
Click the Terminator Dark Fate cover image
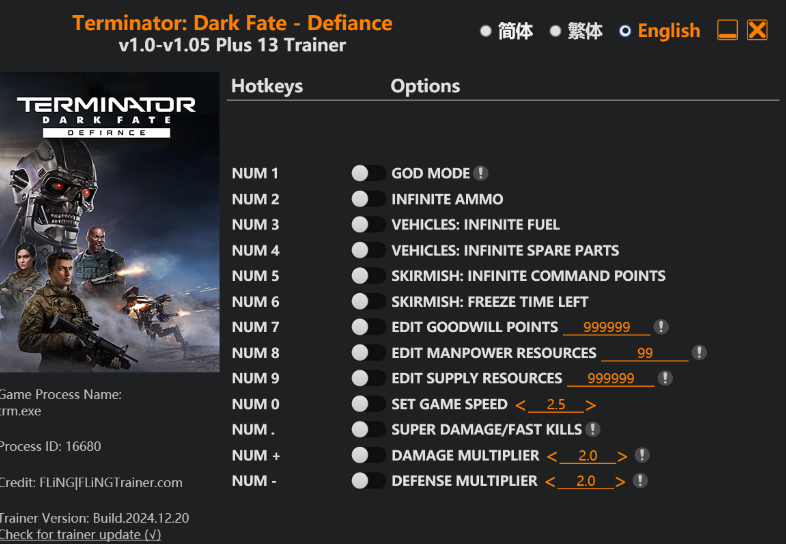(x=109, y=222)
